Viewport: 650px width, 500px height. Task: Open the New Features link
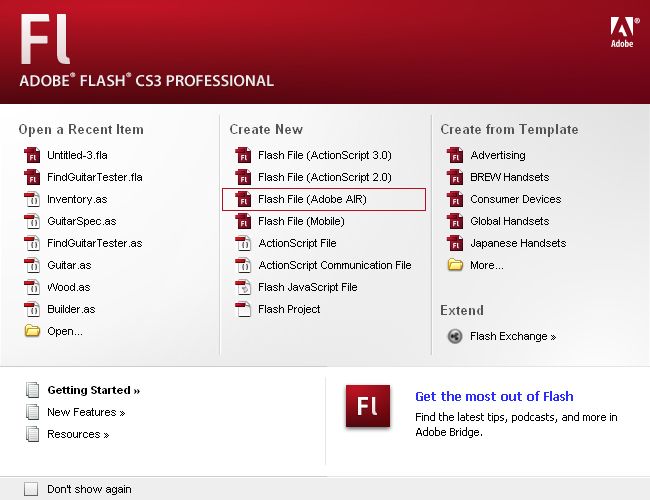pos(86,412)
